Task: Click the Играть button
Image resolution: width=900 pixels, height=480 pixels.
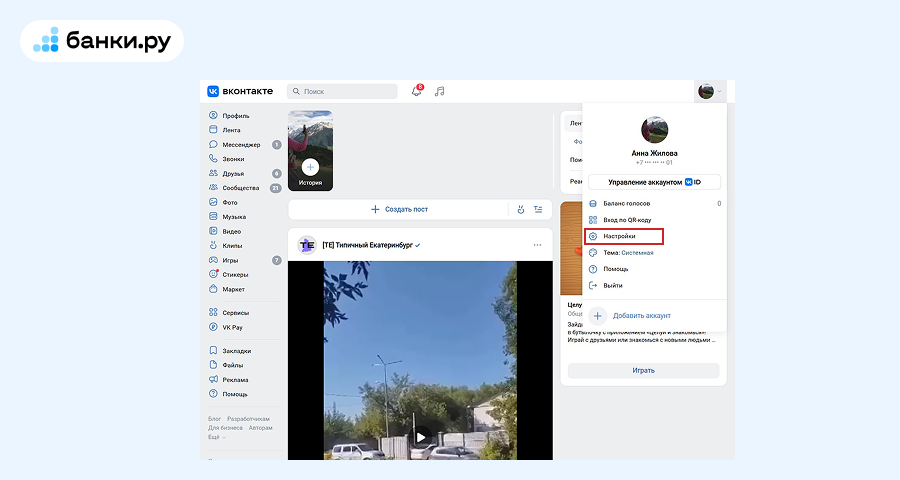Action: pyautogui.click(x=643, y=370)
